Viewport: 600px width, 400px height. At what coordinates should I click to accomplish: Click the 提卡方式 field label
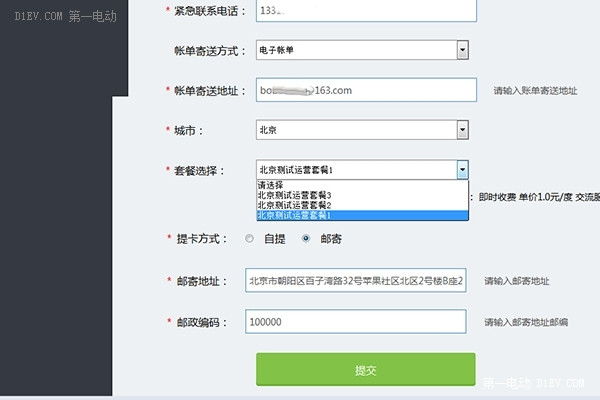tap(202, 239)
